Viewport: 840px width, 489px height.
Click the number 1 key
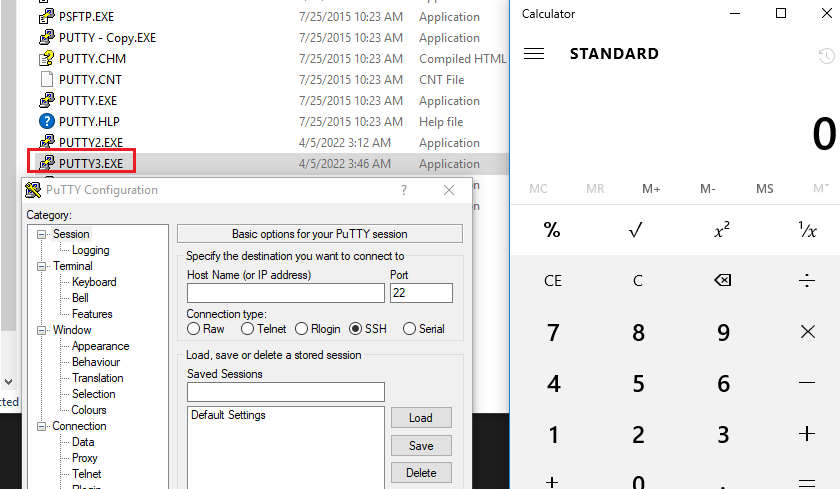[553, 434]
